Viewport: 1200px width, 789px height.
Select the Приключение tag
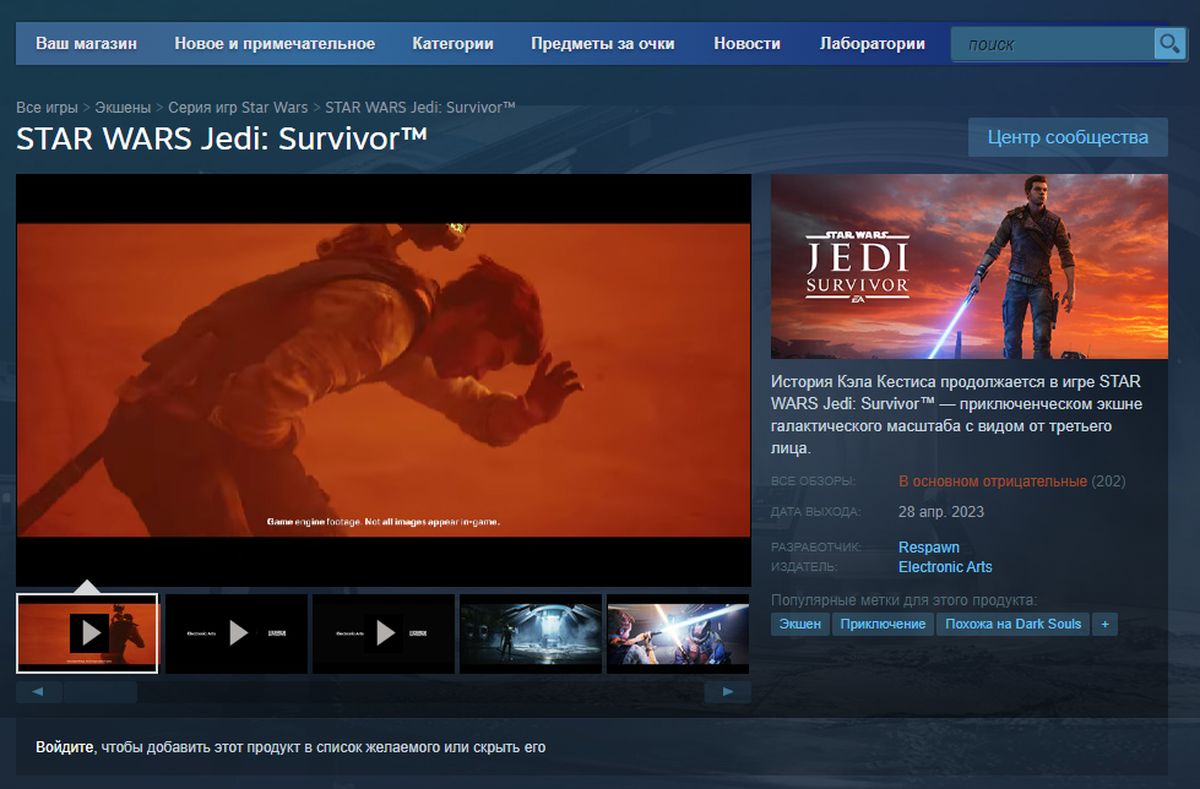[x=883, y=624]
